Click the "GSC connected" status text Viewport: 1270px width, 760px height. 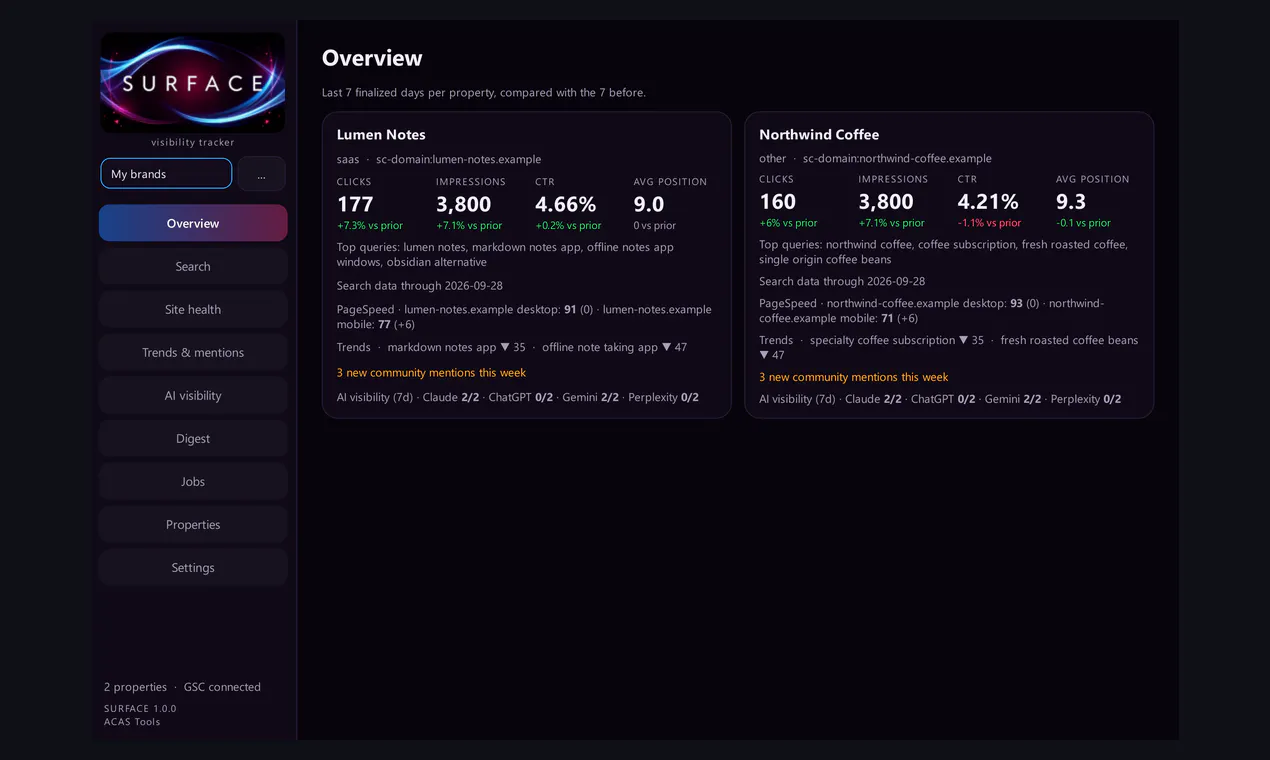pos(222,687)
